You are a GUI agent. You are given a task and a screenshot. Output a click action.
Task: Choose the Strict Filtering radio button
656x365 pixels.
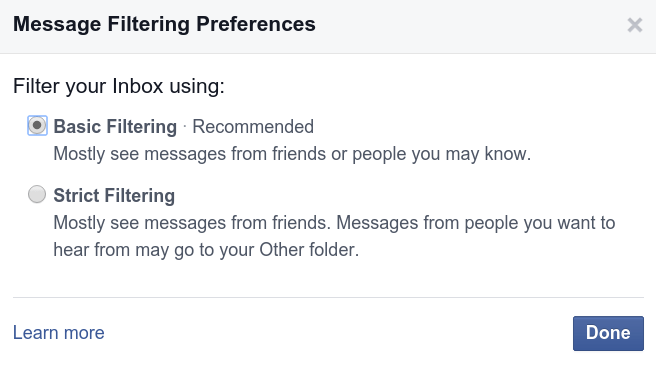tap(37, 194)
